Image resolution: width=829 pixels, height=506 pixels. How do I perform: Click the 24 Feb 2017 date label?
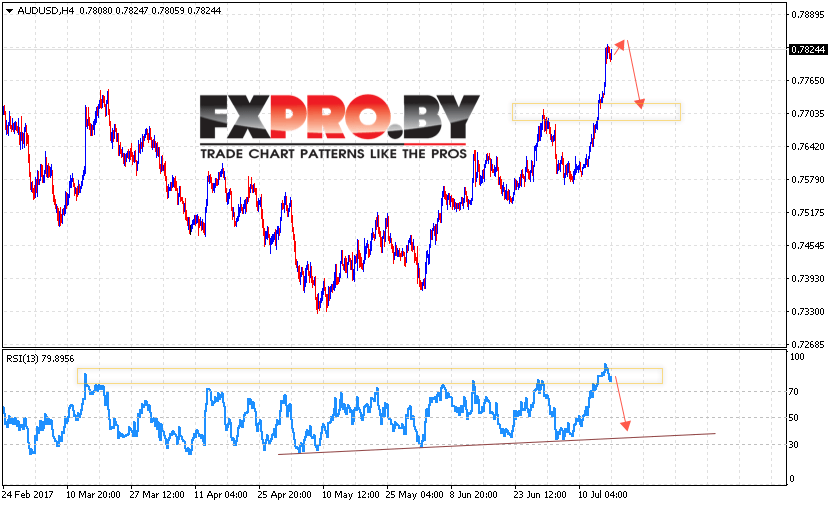[x=28, y=495]
